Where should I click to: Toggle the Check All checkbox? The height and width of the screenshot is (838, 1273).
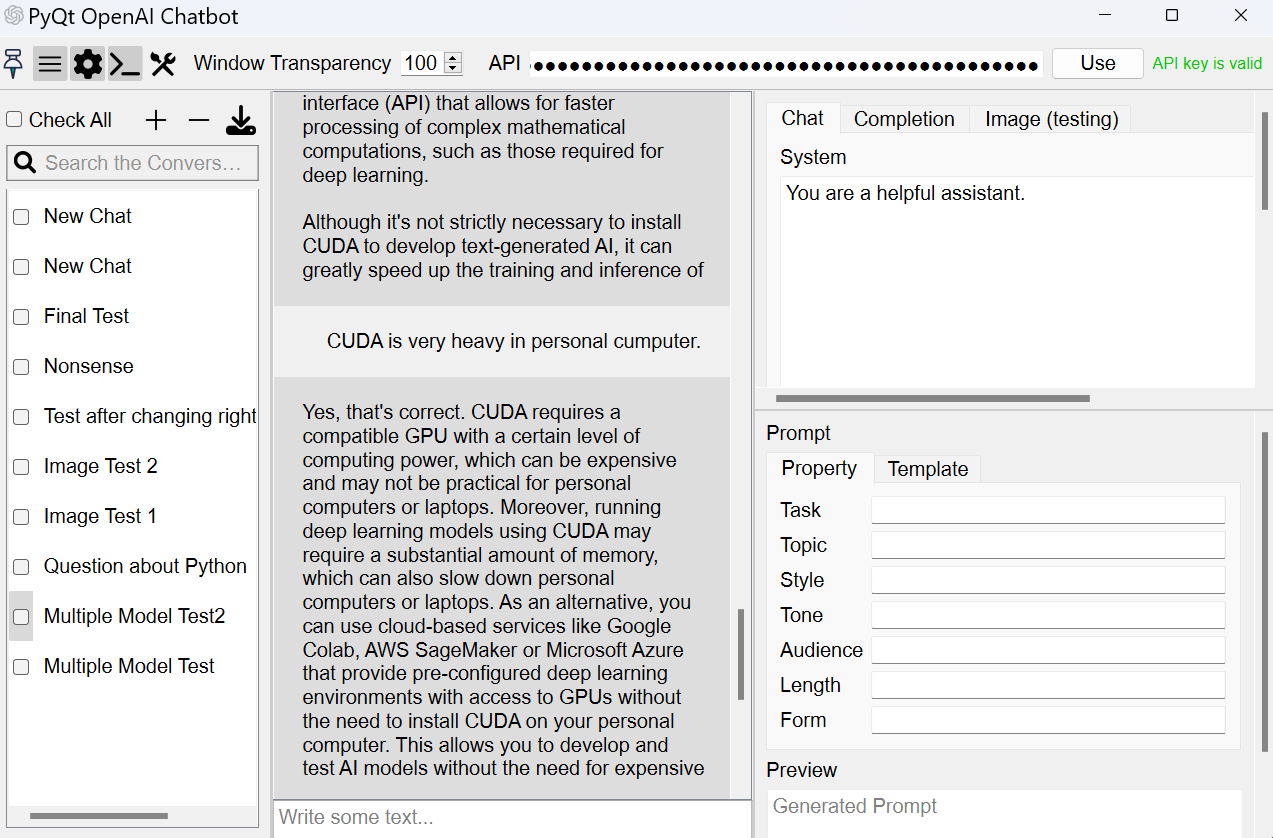(x=14, y=120)
